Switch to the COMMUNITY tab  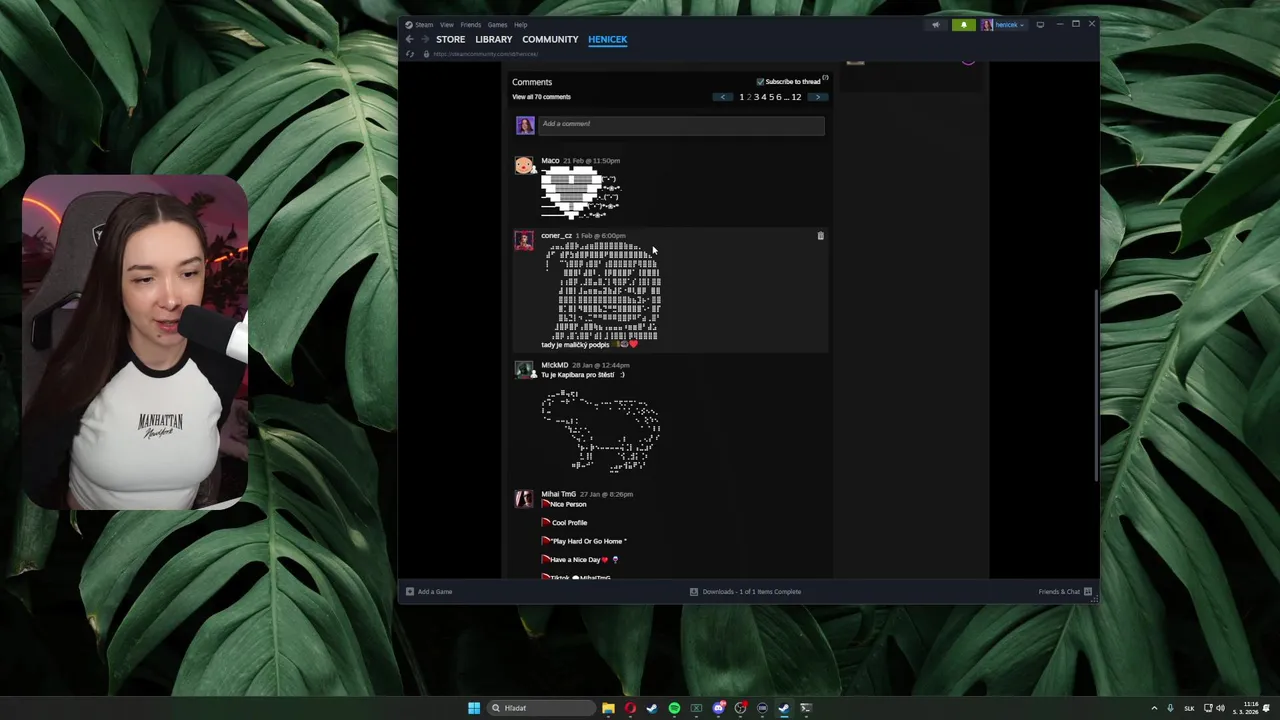pyautogui.click(x=550, y=39)
